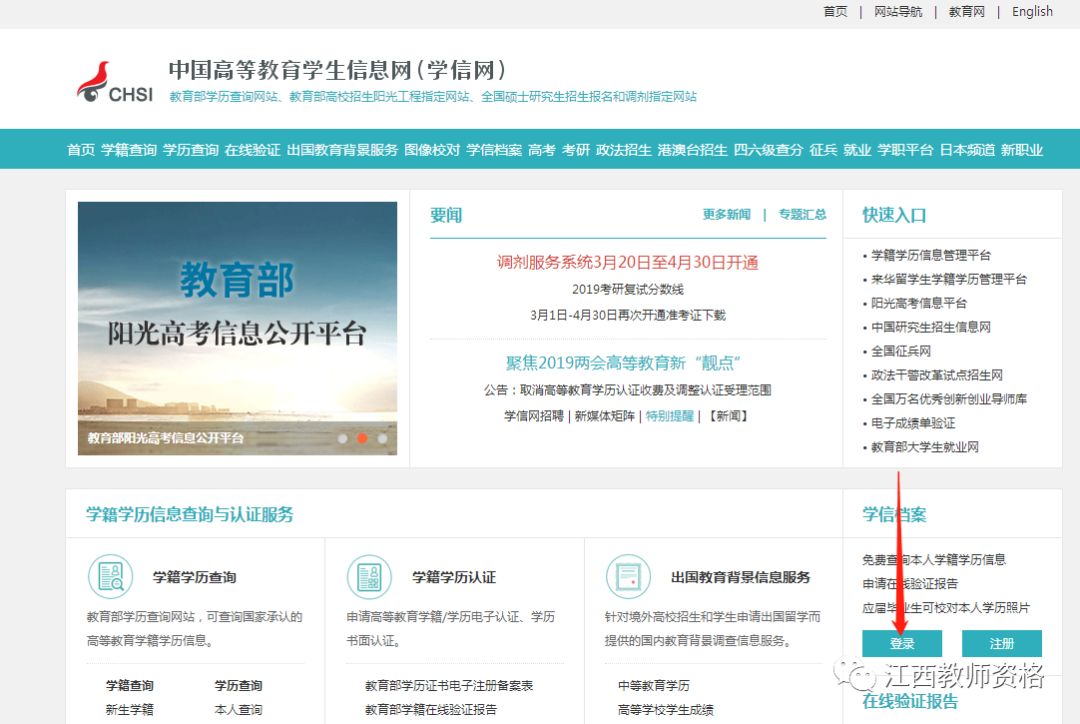Open 本人查询 link
The width and height of the screenshot is (1080, 724).
(x=238, y=710)
